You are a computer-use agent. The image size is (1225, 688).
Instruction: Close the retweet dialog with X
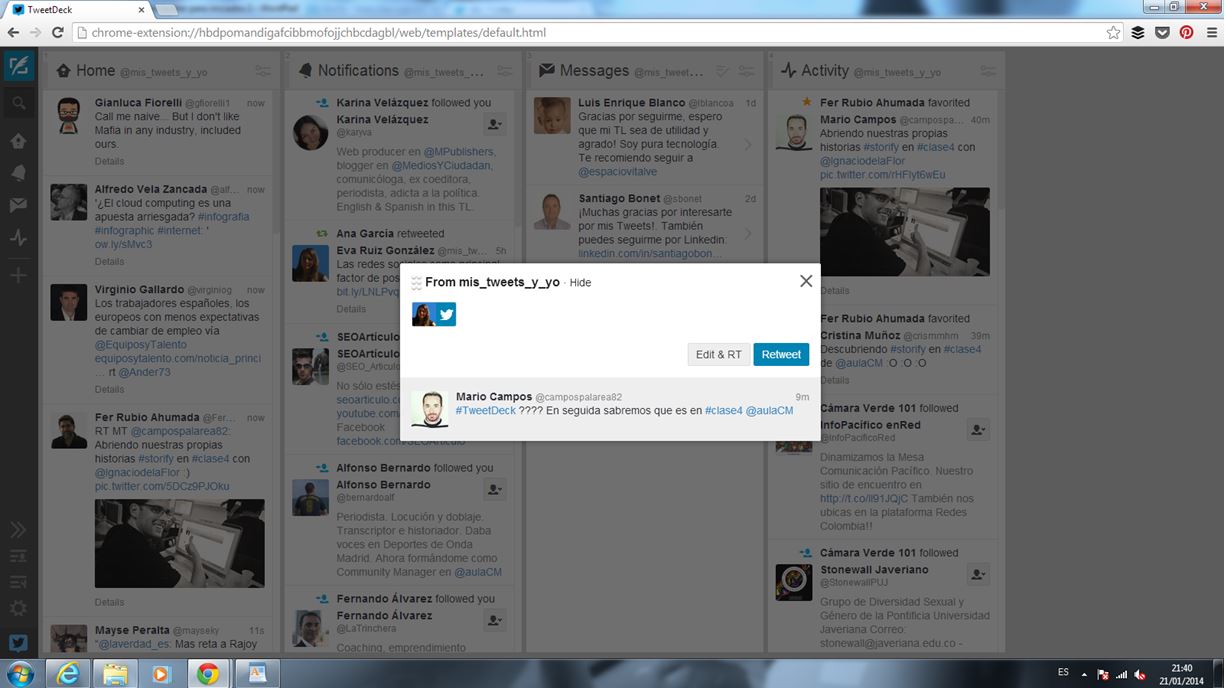(x=806, y=281)
